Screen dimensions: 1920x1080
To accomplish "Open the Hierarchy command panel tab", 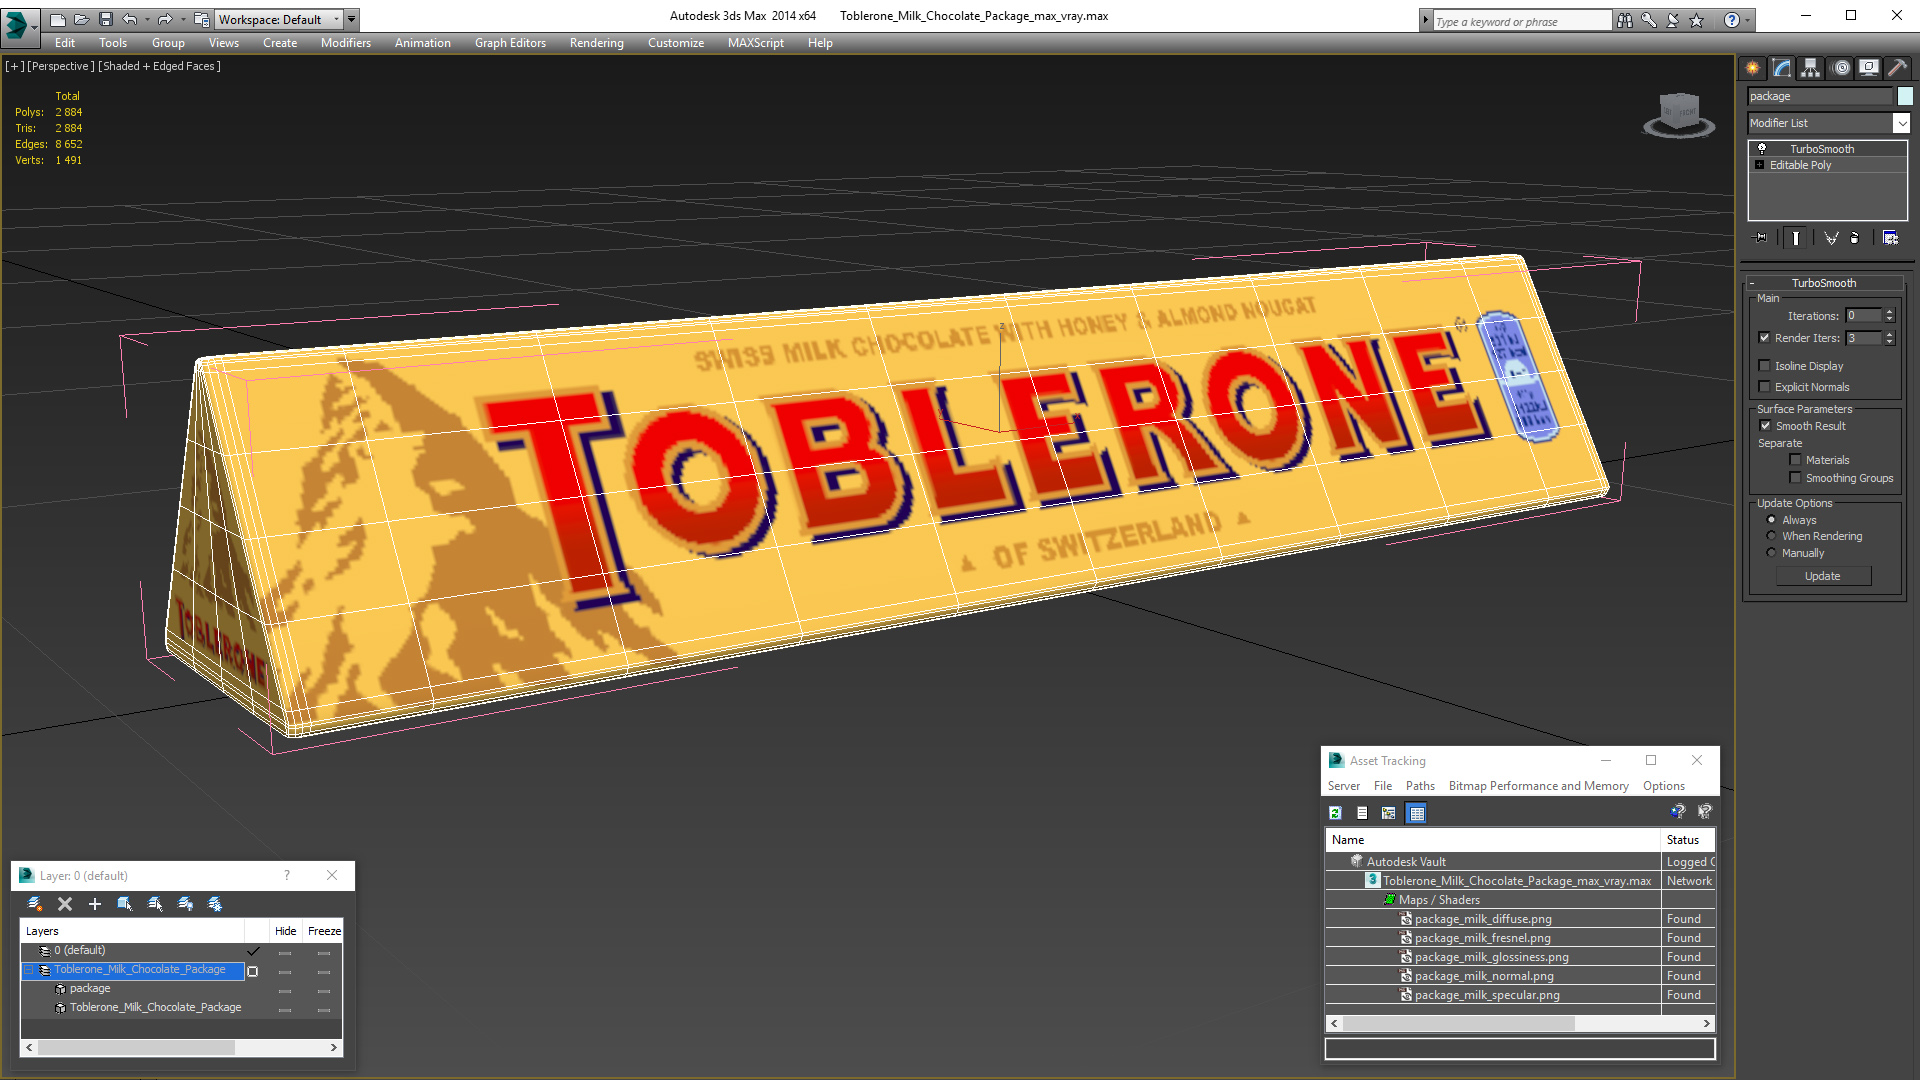I will pyautogui.click(x=1811, y=68).
